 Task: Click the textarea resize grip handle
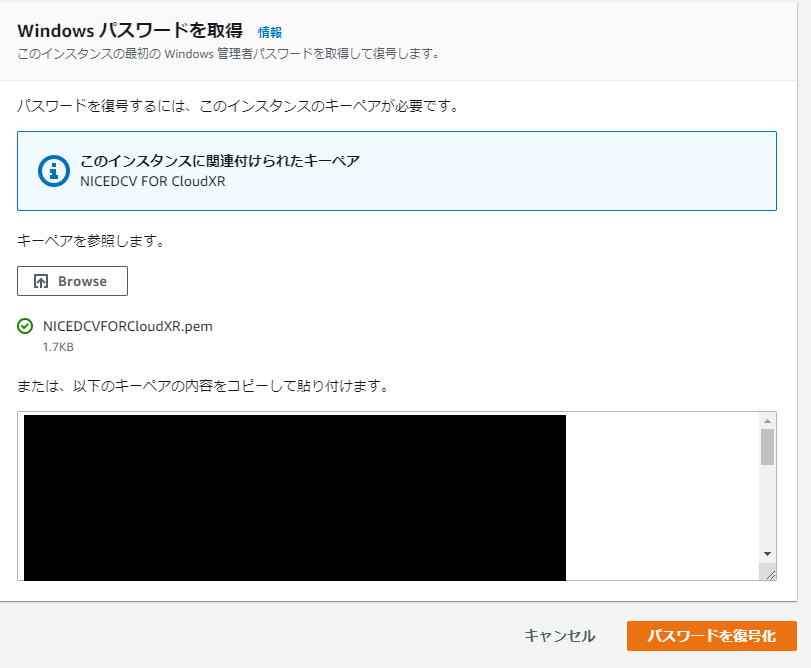pyautogui.click(x=770, y=574)
